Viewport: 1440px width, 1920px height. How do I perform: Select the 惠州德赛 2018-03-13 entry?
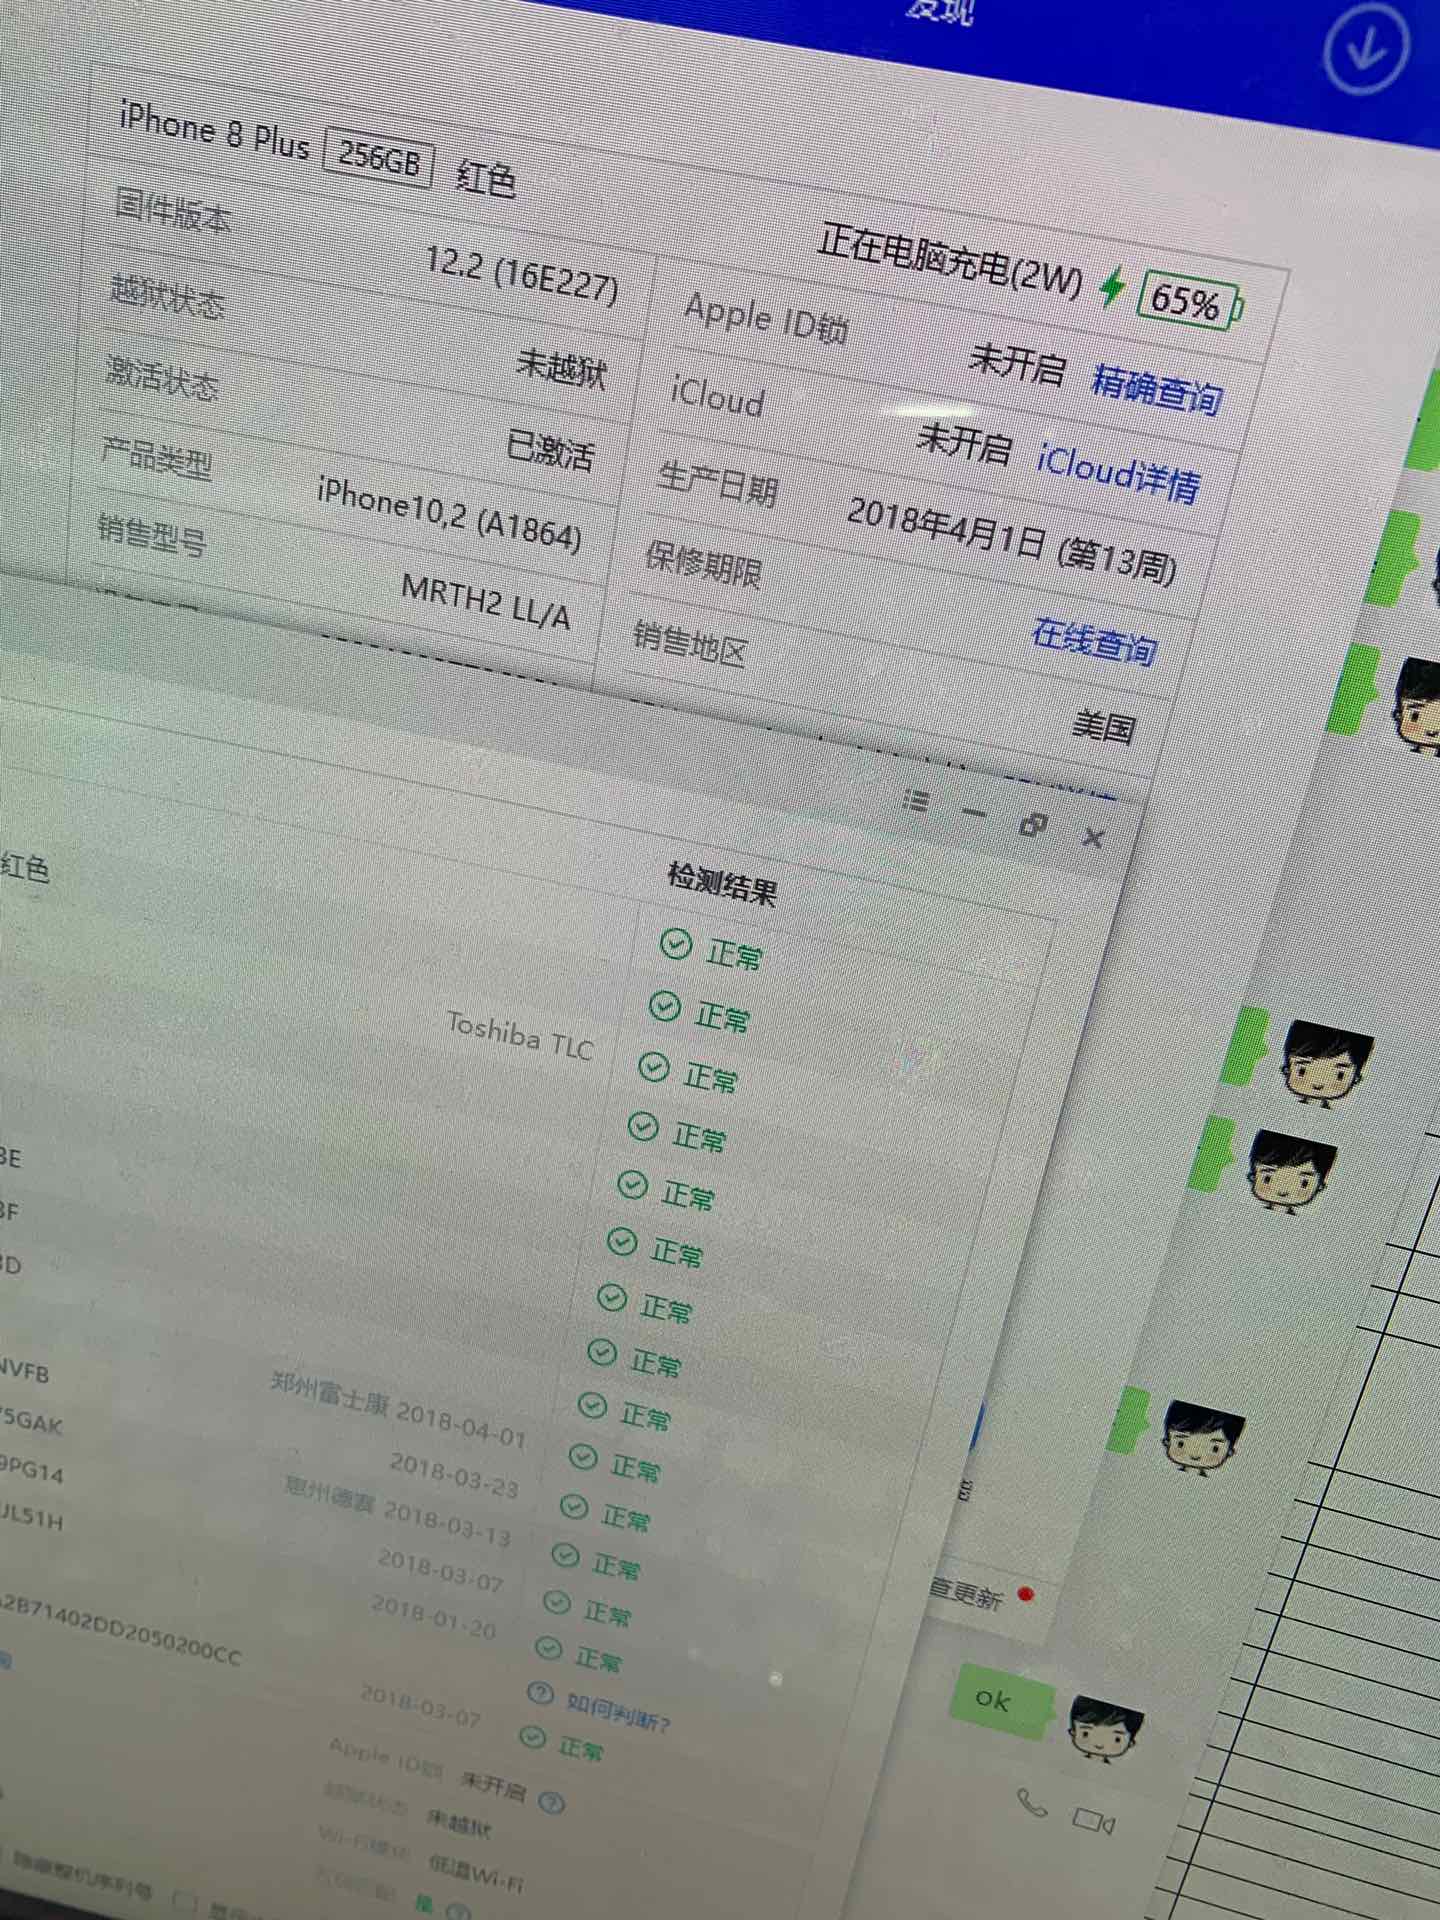tap(398, 1510)
